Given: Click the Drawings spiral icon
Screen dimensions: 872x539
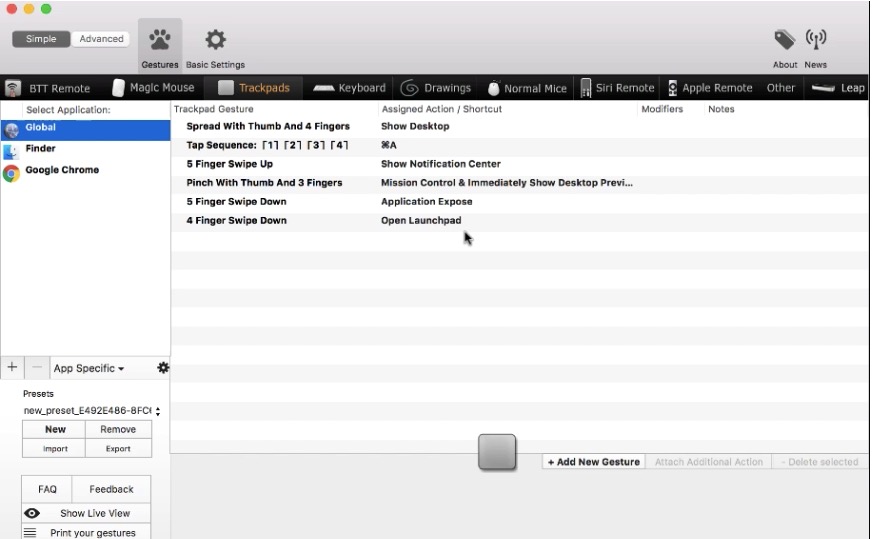Looking at the screenshot, I should coord(409,88).
